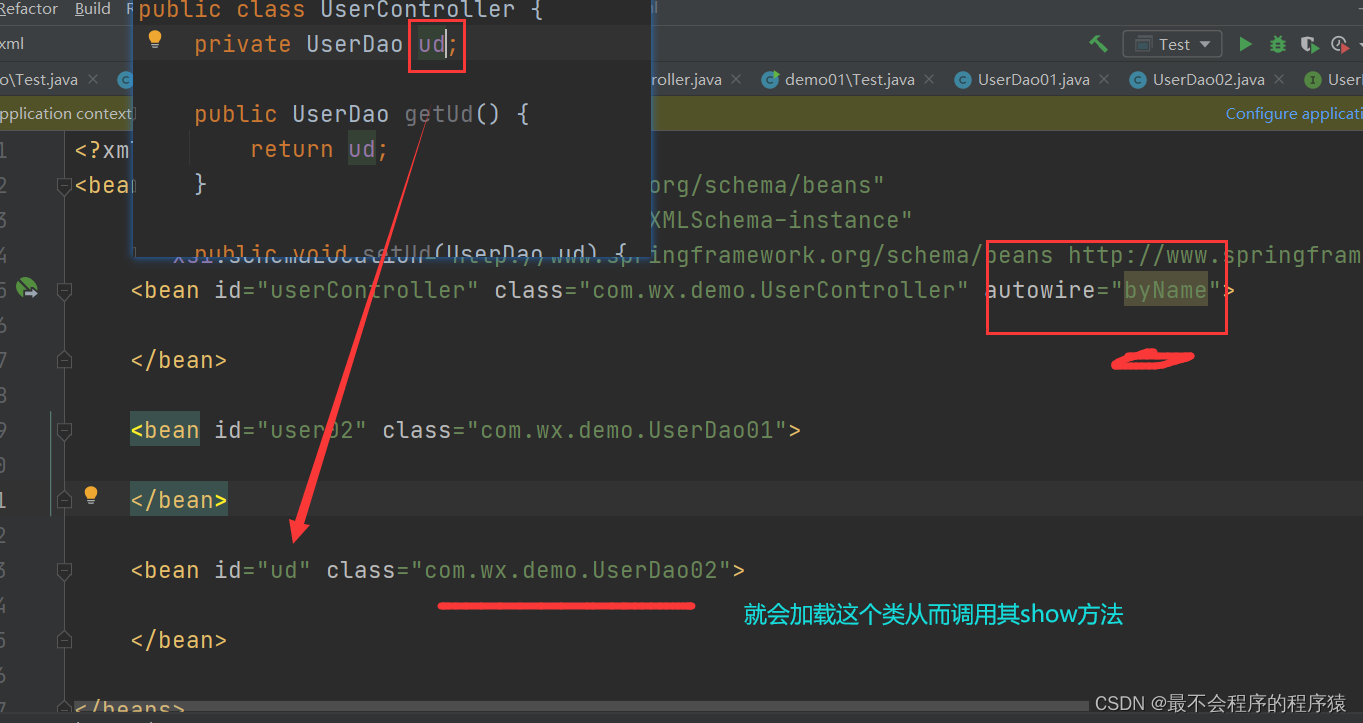Screen dimensions: 1363x723
Task: Switch to the UserDao01.java tab
Action: pyautogui.click(x=1034, y=80)
